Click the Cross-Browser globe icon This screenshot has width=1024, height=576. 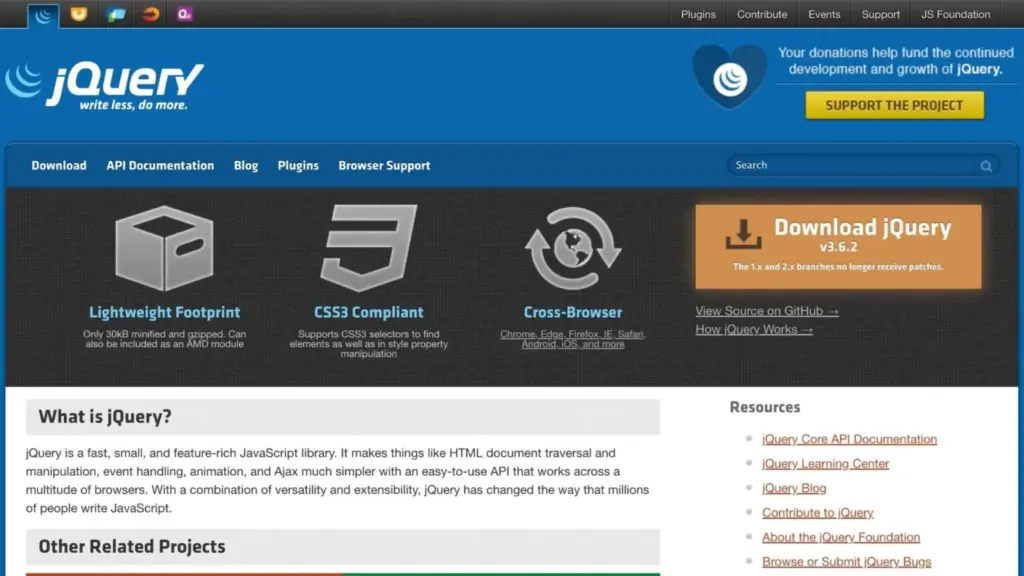(573, 248)
